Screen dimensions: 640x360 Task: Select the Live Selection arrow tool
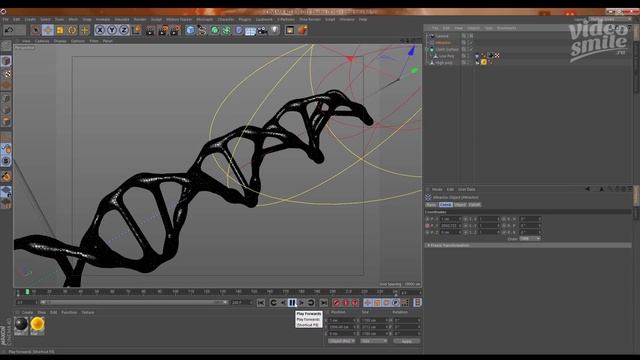[x=36, y=30]
